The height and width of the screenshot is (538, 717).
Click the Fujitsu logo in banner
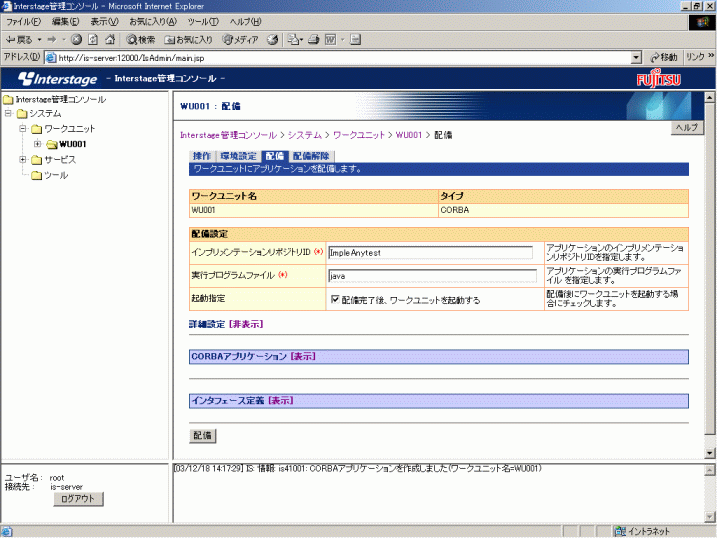tap(658, 79)
